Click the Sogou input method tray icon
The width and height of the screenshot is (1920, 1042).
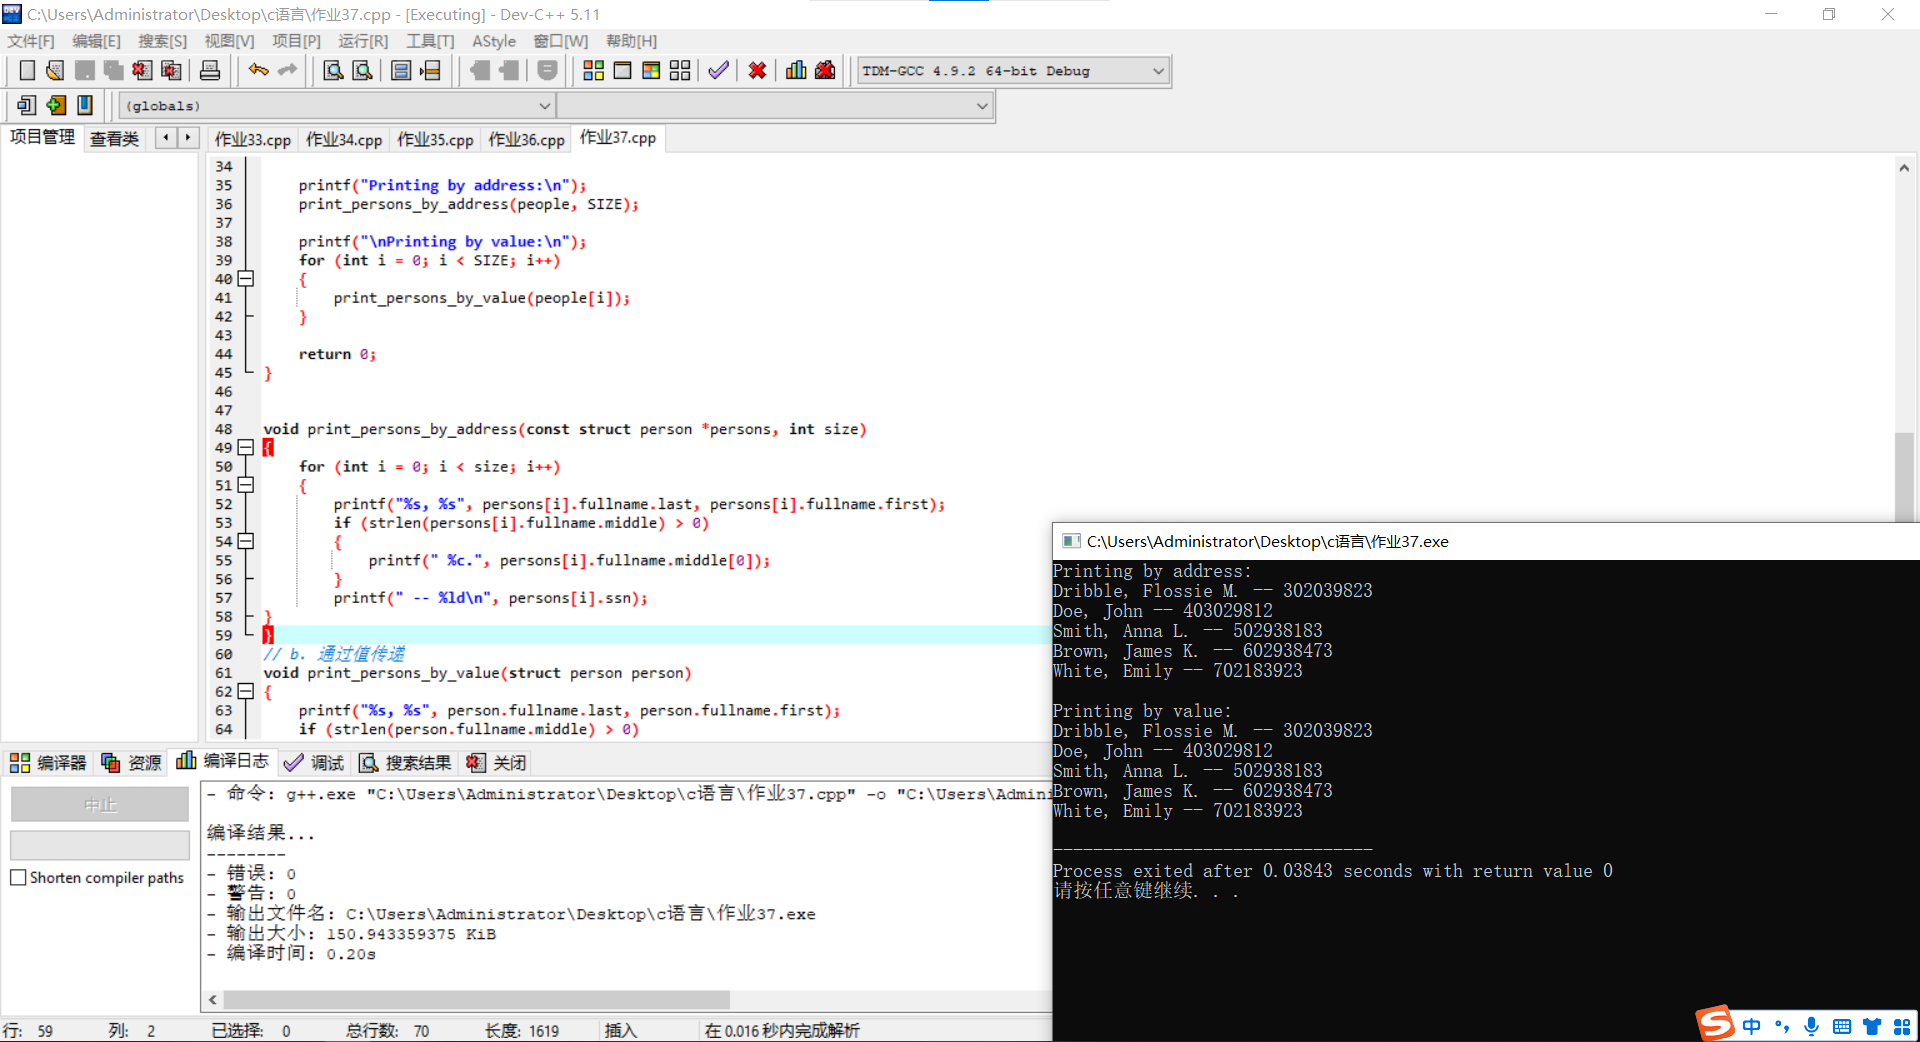click(x=1714, y=1024)
